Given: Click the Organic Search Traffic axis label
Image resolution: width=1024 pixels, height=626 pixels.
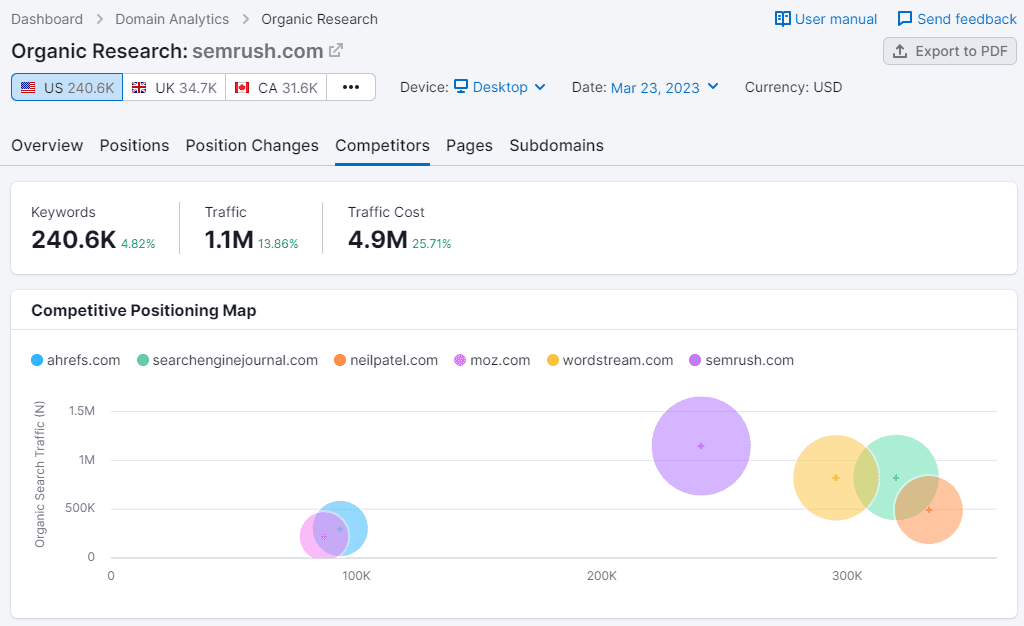Looking at the screenshot, I should pyautogui.click(x=40, y=474).
